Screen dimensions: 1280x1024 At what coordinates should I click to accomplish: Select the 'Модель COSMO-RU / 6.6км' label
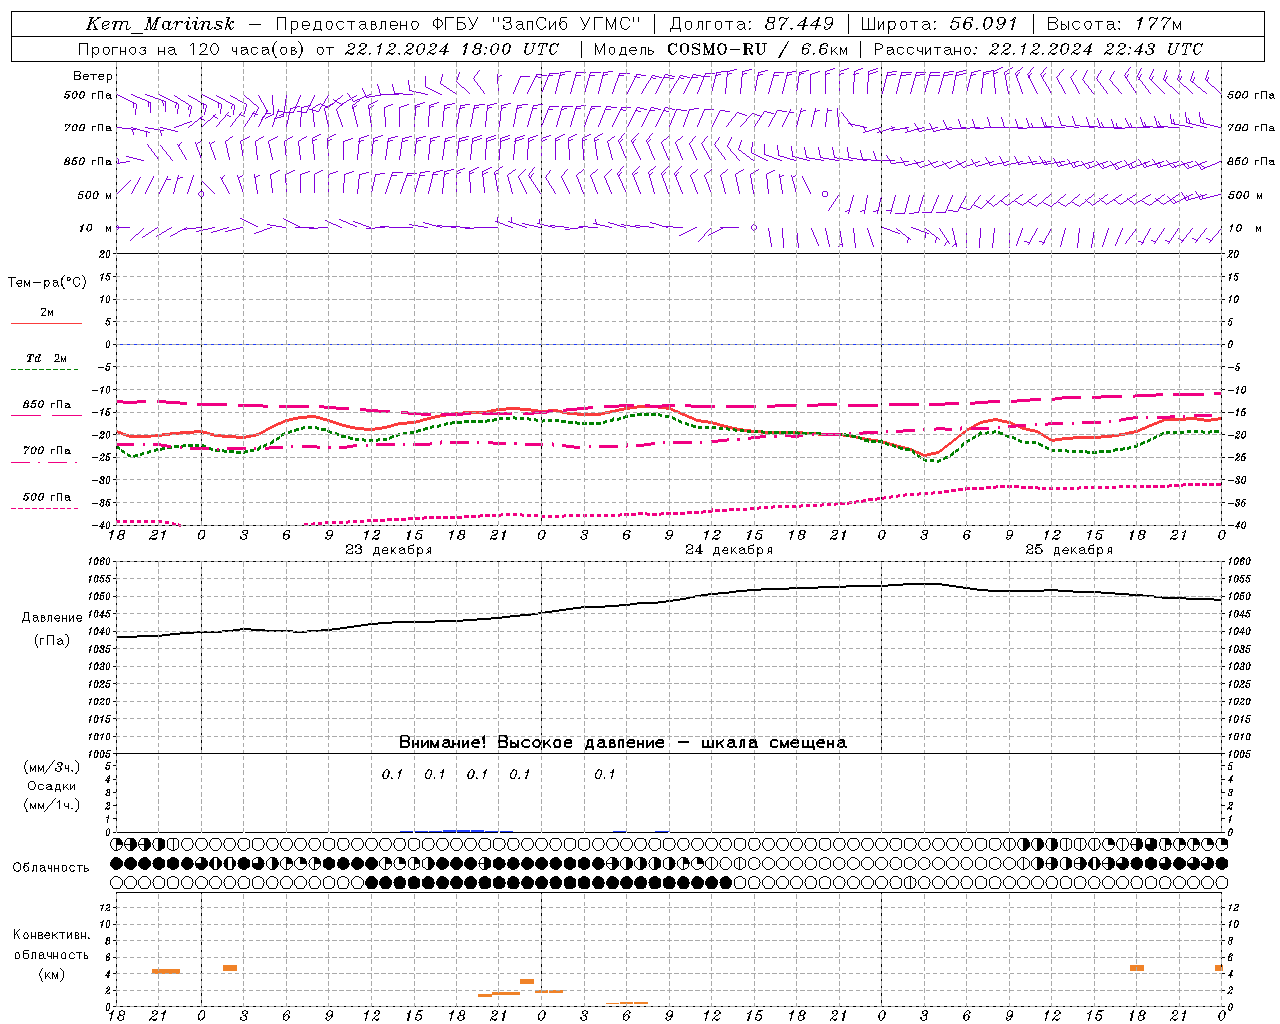pyautogui.click(x=720, y=49)
